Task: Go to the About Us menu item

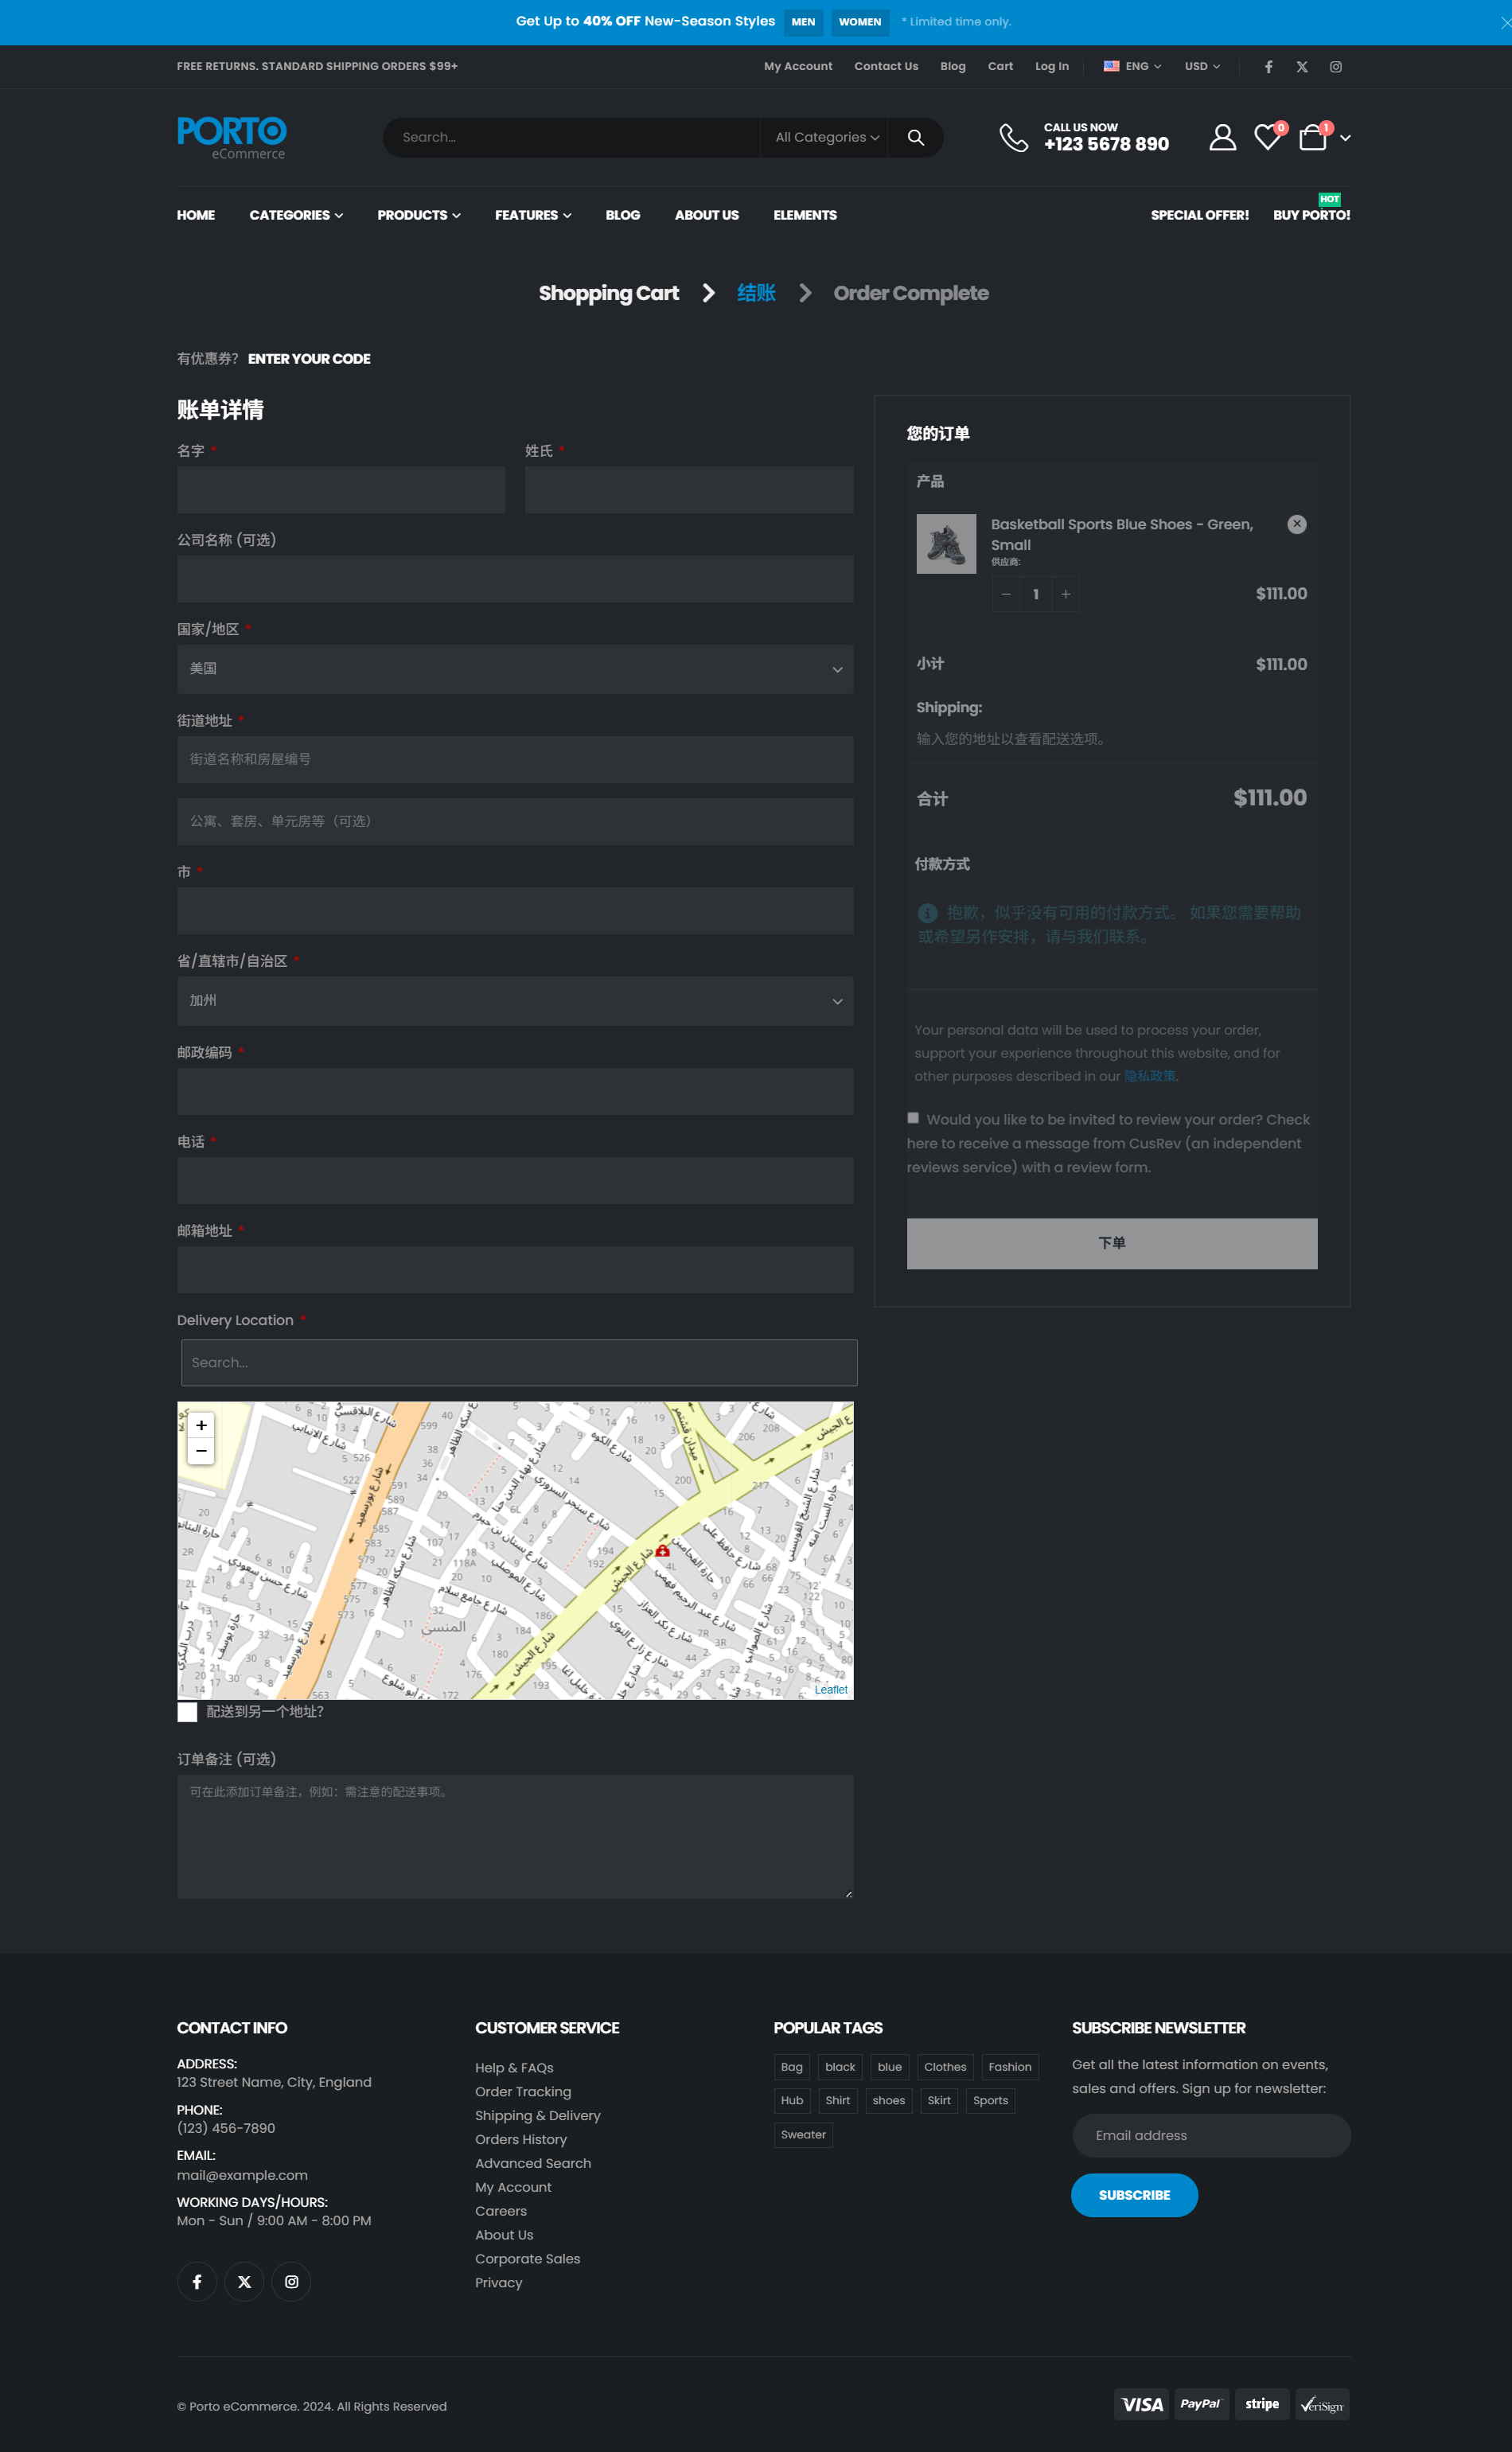Action: pyautogui.click(x=706, y=215)
